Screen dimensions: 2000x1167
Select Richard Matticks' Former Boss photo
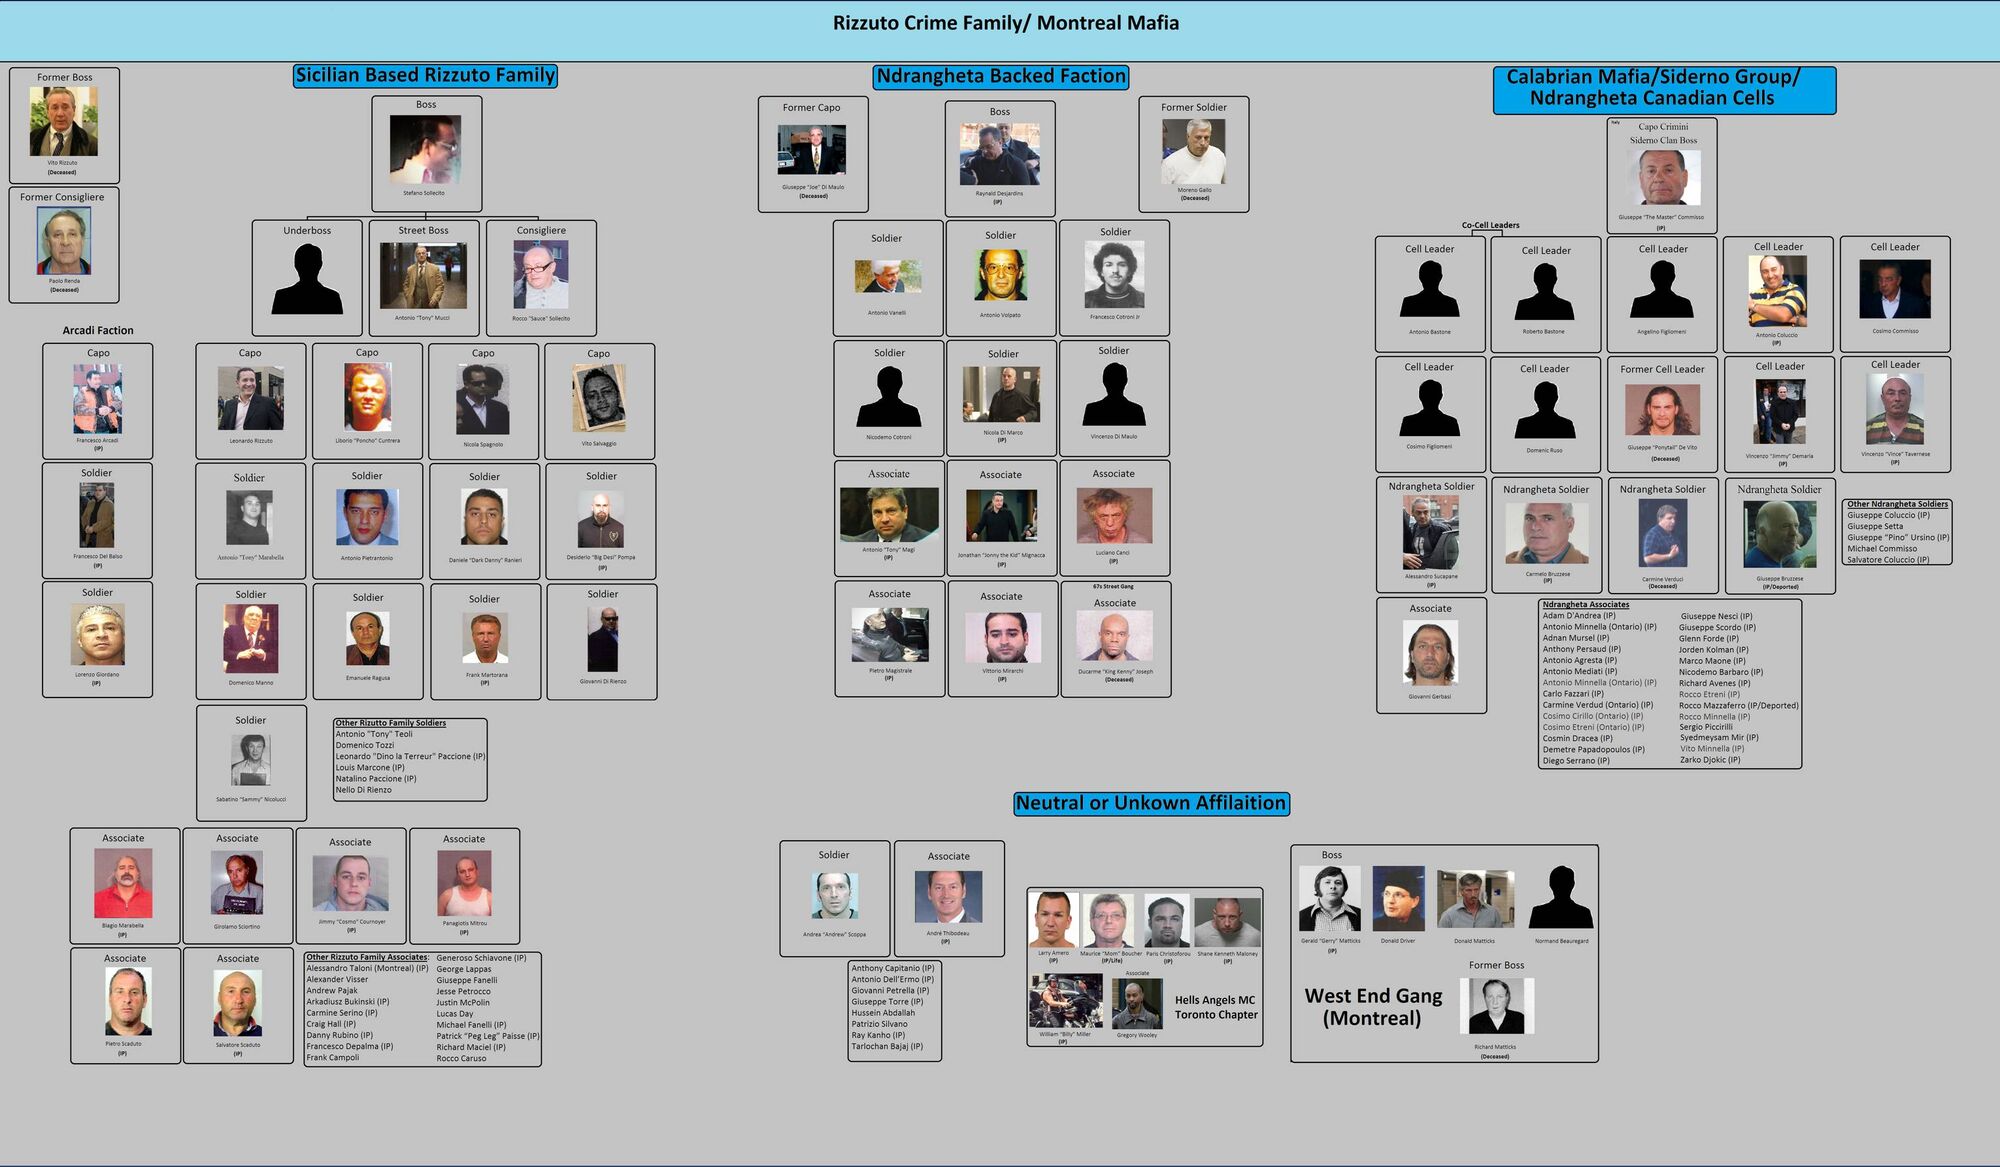pos(1496,1006)
